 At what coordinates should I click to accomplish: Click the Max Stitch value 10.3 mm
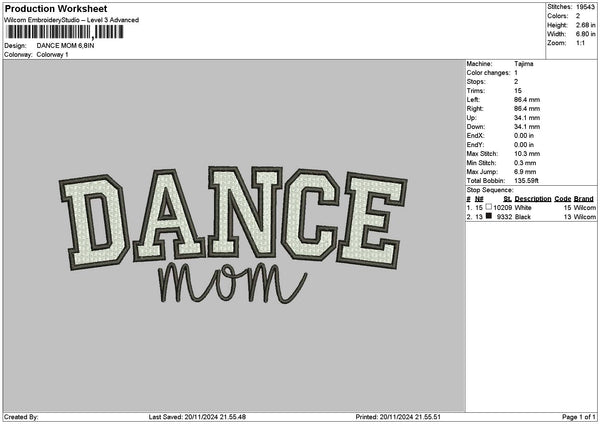coord(527,154)
